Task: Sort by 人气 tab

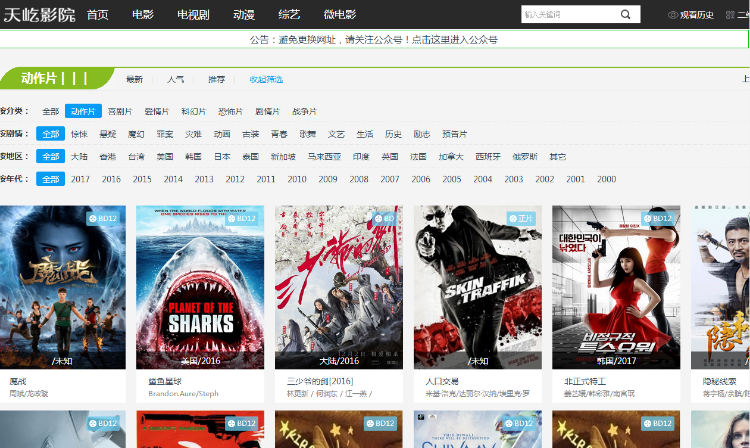Action: point(176,79)
